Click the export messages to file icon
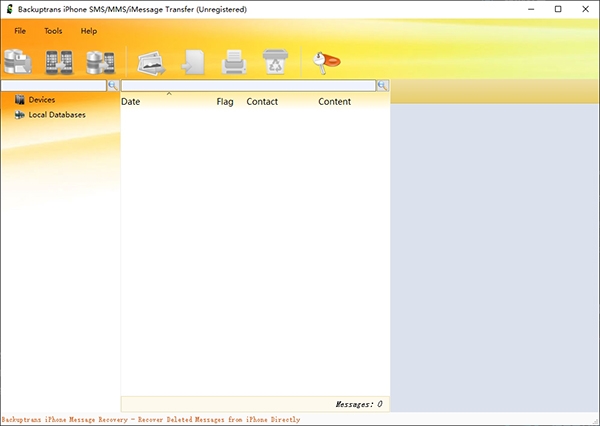Viewport: 600px width, 426px height. pos(193,62)
